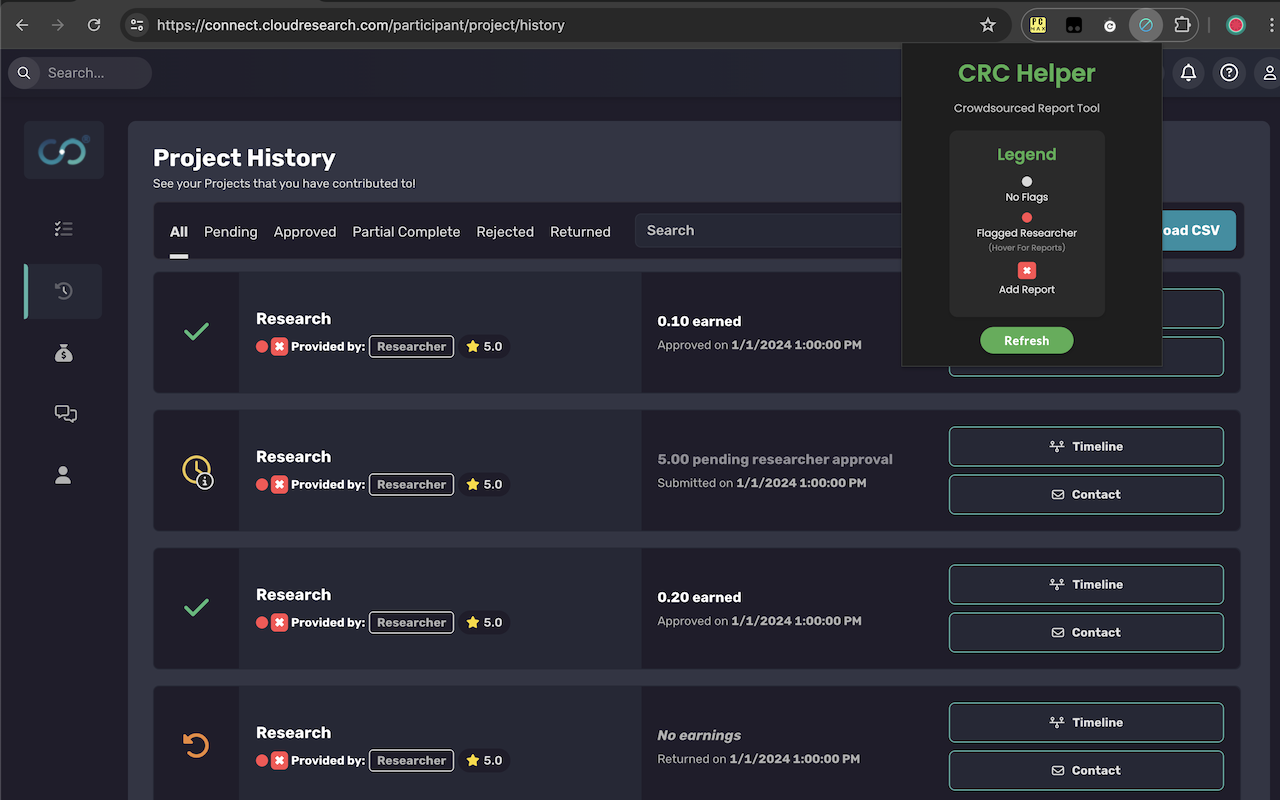Open the earnings money bag sidebar icon

63,352
